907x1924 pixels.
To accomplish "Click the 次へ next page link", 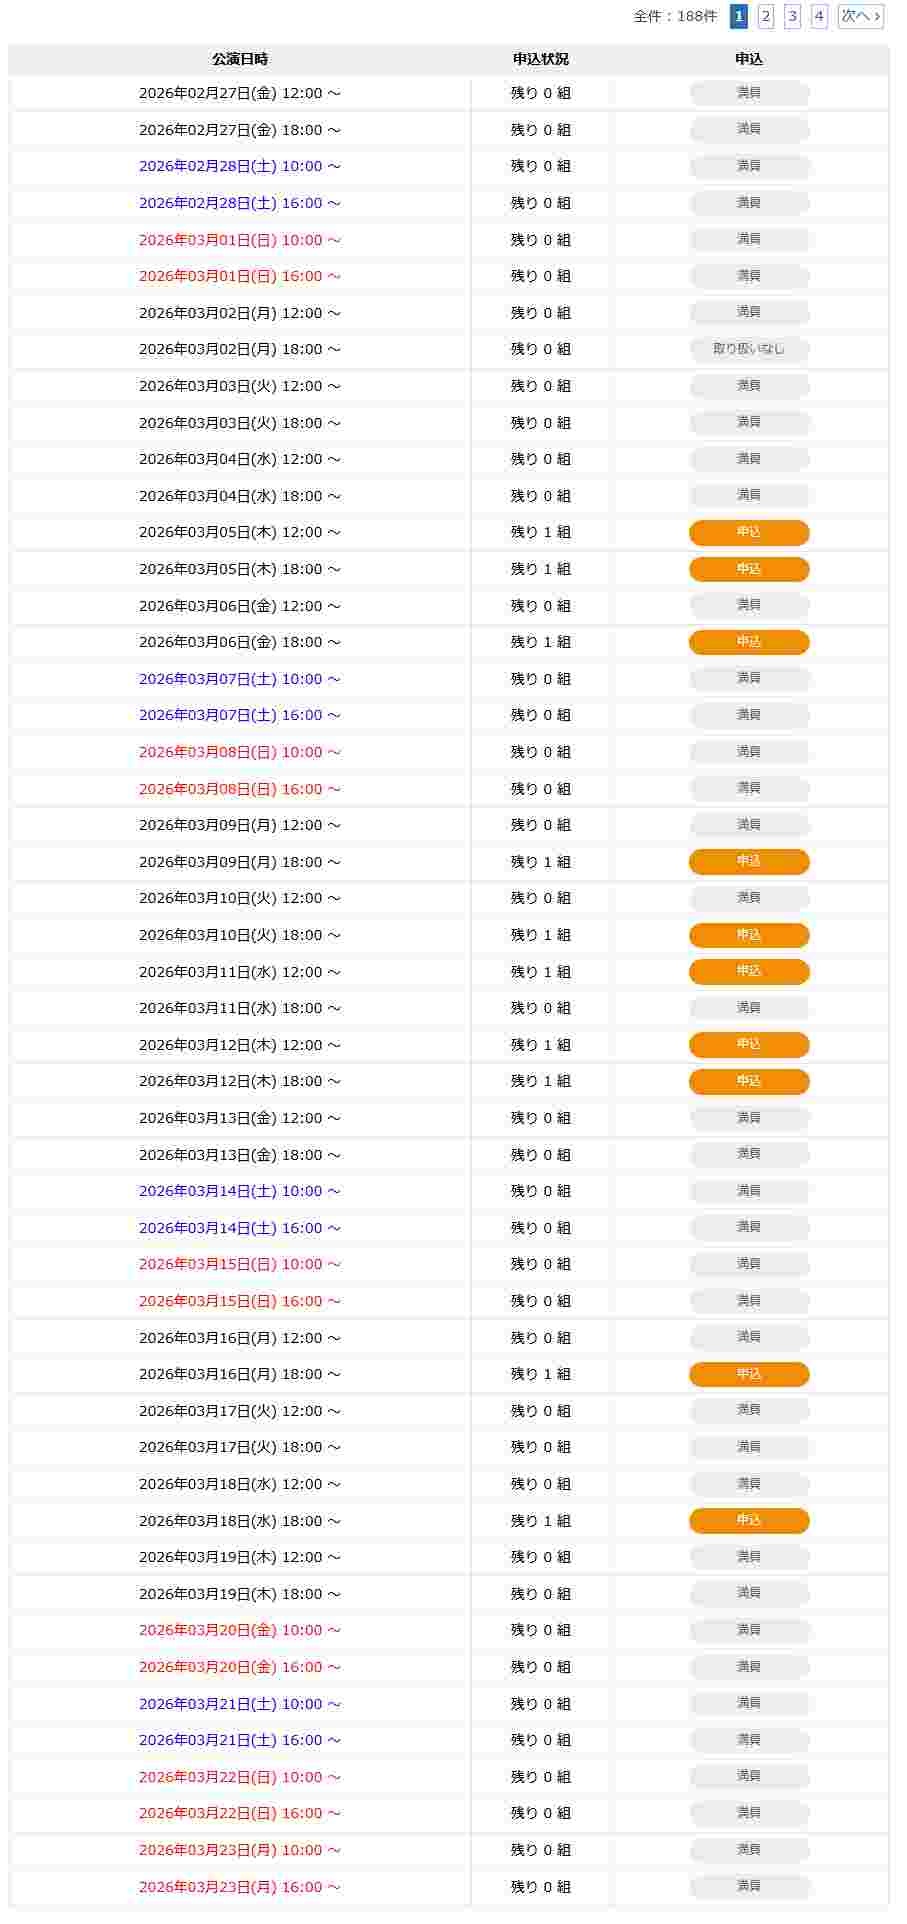I will 860,16.
